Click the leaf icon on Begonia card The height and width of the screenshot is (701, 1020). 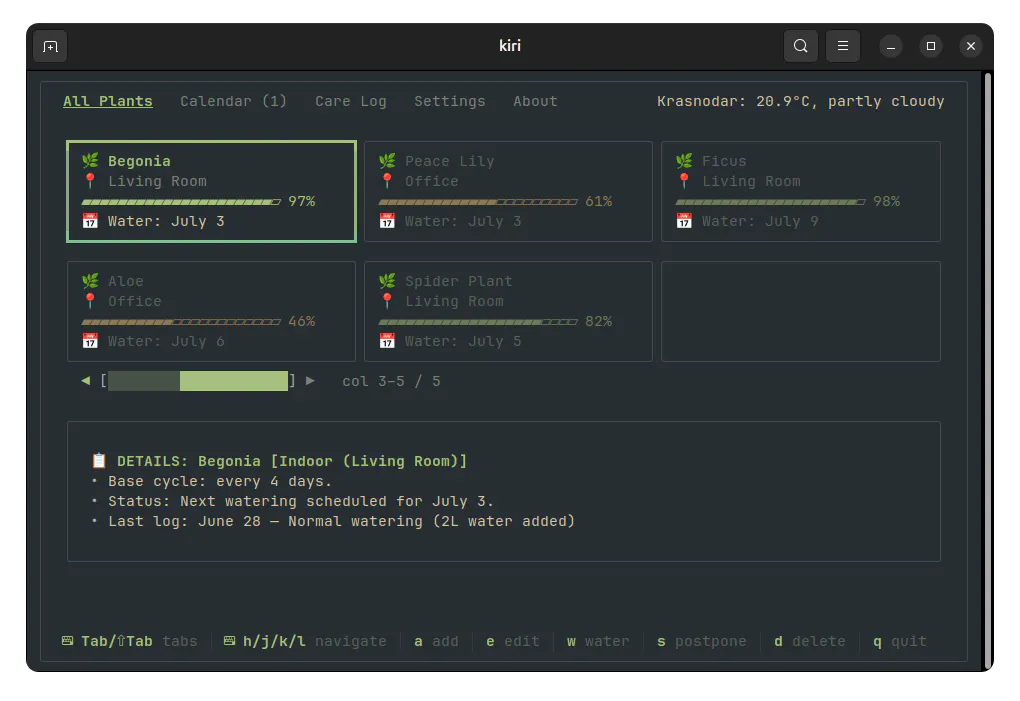(x=90, y=161)
